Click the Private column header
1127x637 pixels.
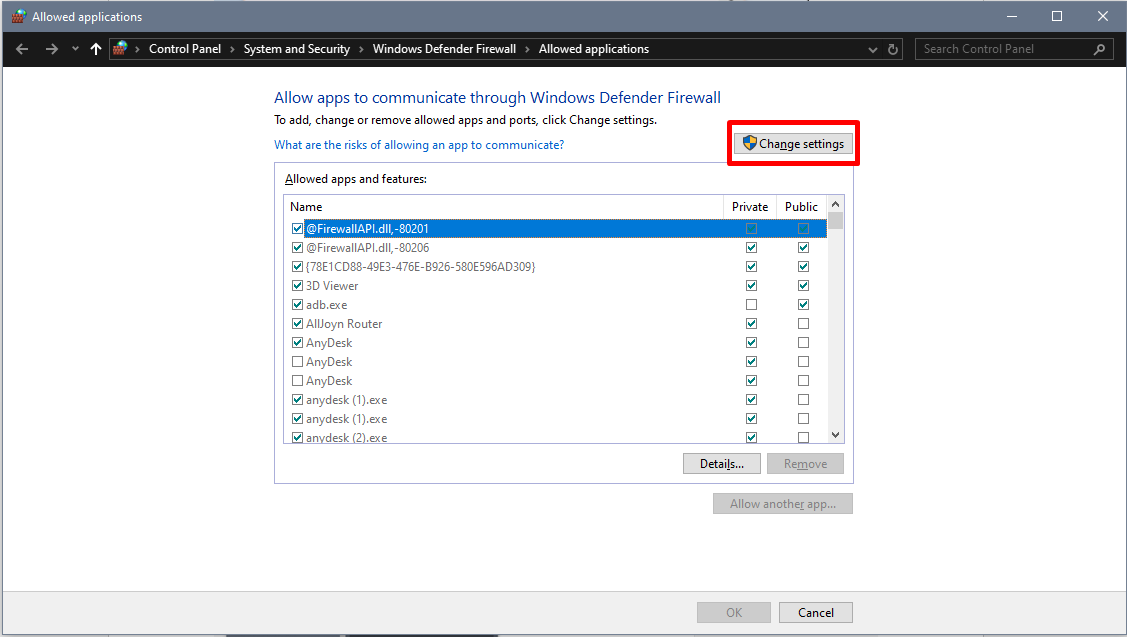click(750, 206)
